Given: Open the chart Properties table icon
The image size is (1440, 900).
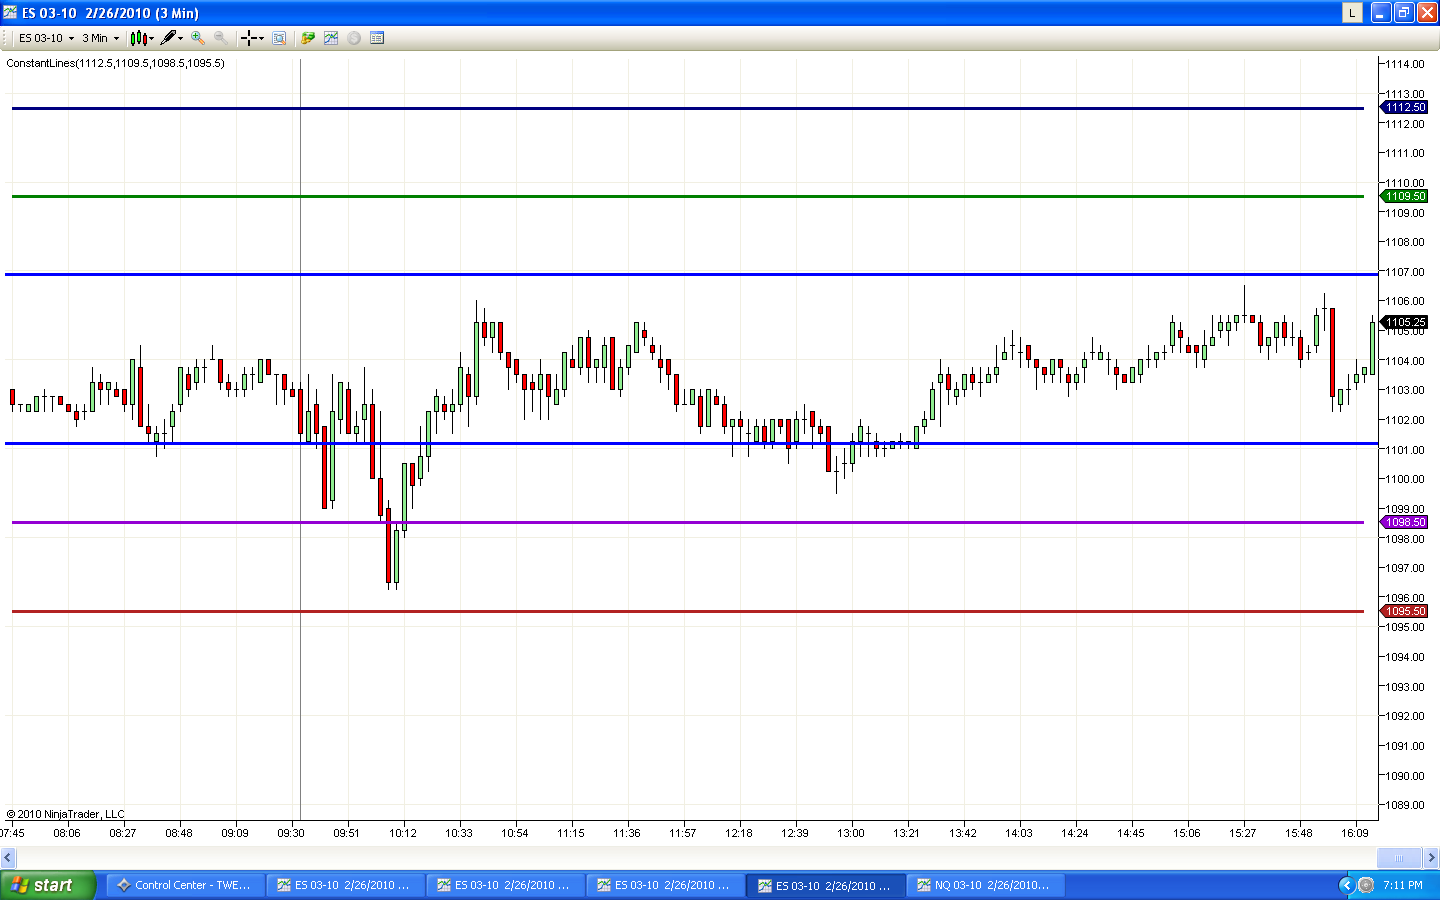Looking at the screenshot, I should [377, 38].
